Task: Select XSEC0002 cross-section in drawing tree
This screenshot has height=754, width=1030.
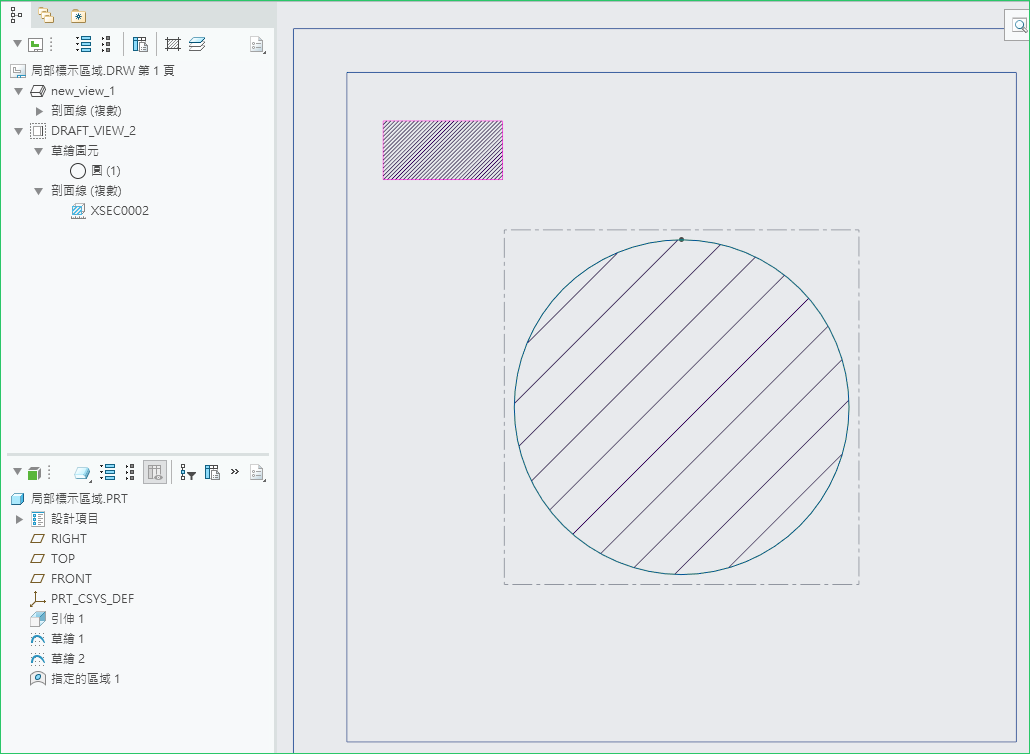Action: point(119,211)
